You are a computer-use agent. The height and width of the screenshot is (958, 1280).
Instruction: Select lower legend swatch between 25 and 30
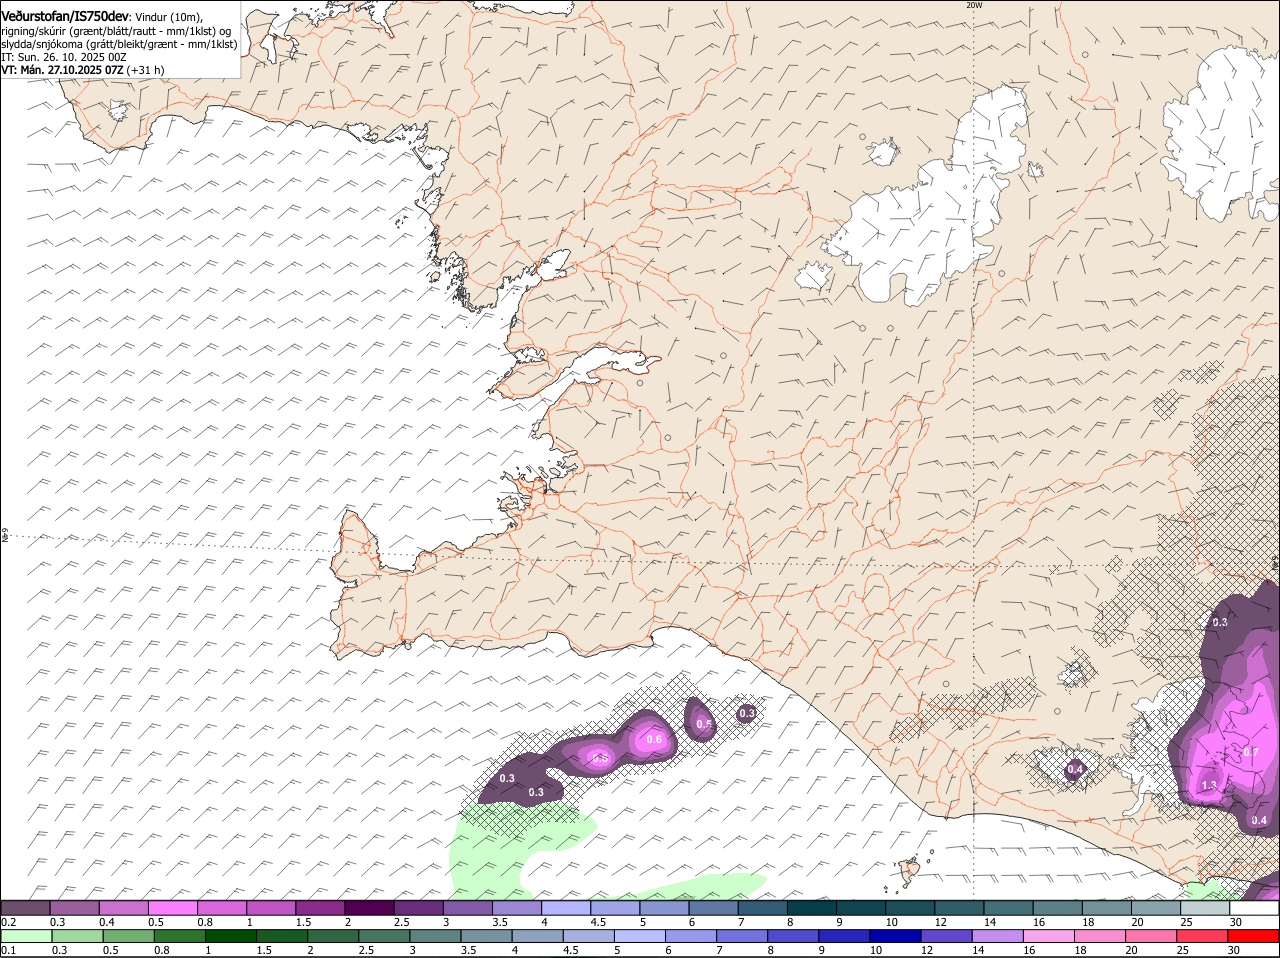pyautogui.click(x=1203, y=937)
